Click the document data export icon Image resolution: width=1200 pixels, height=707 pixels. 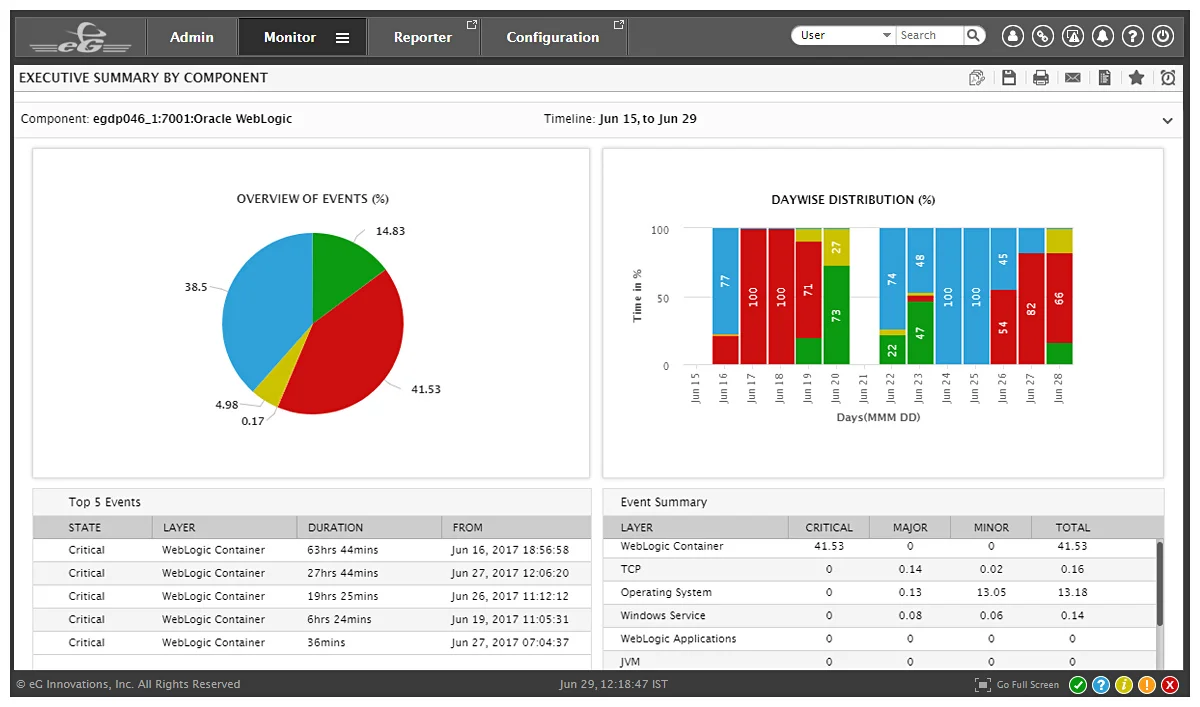[1105, 78]
